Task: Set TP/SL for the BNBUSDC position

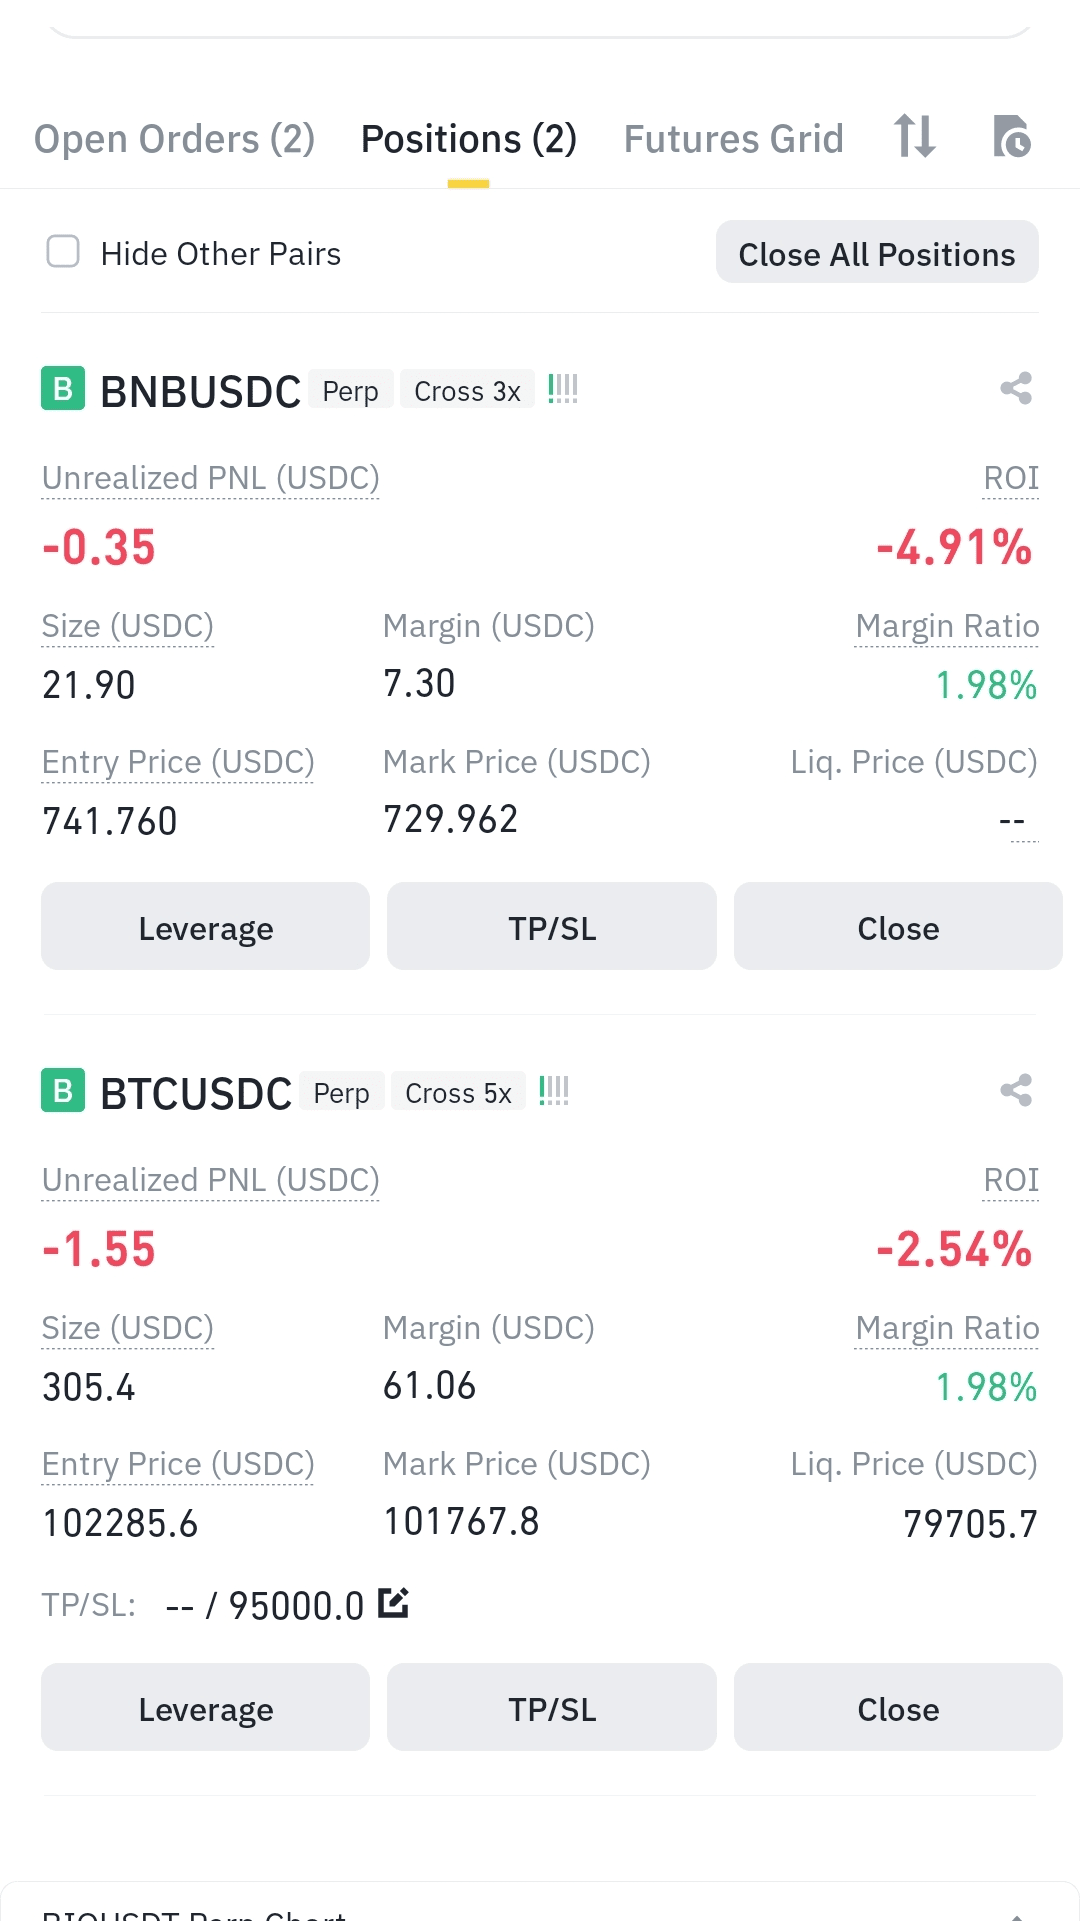Action: (x=552, y=926)
